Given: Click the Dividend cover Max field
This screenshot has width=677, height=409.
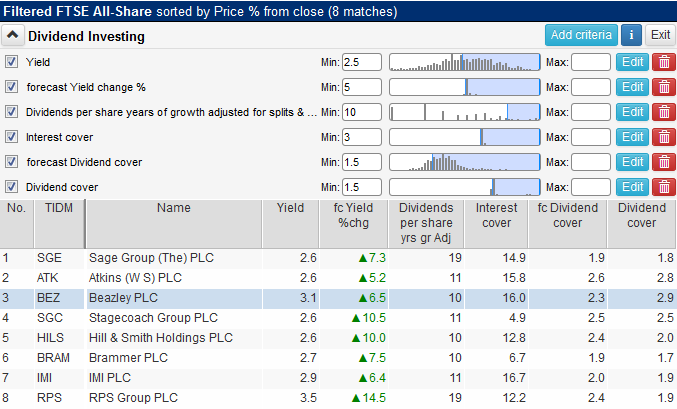Looking at the screenshot, I should coord(591,187).
